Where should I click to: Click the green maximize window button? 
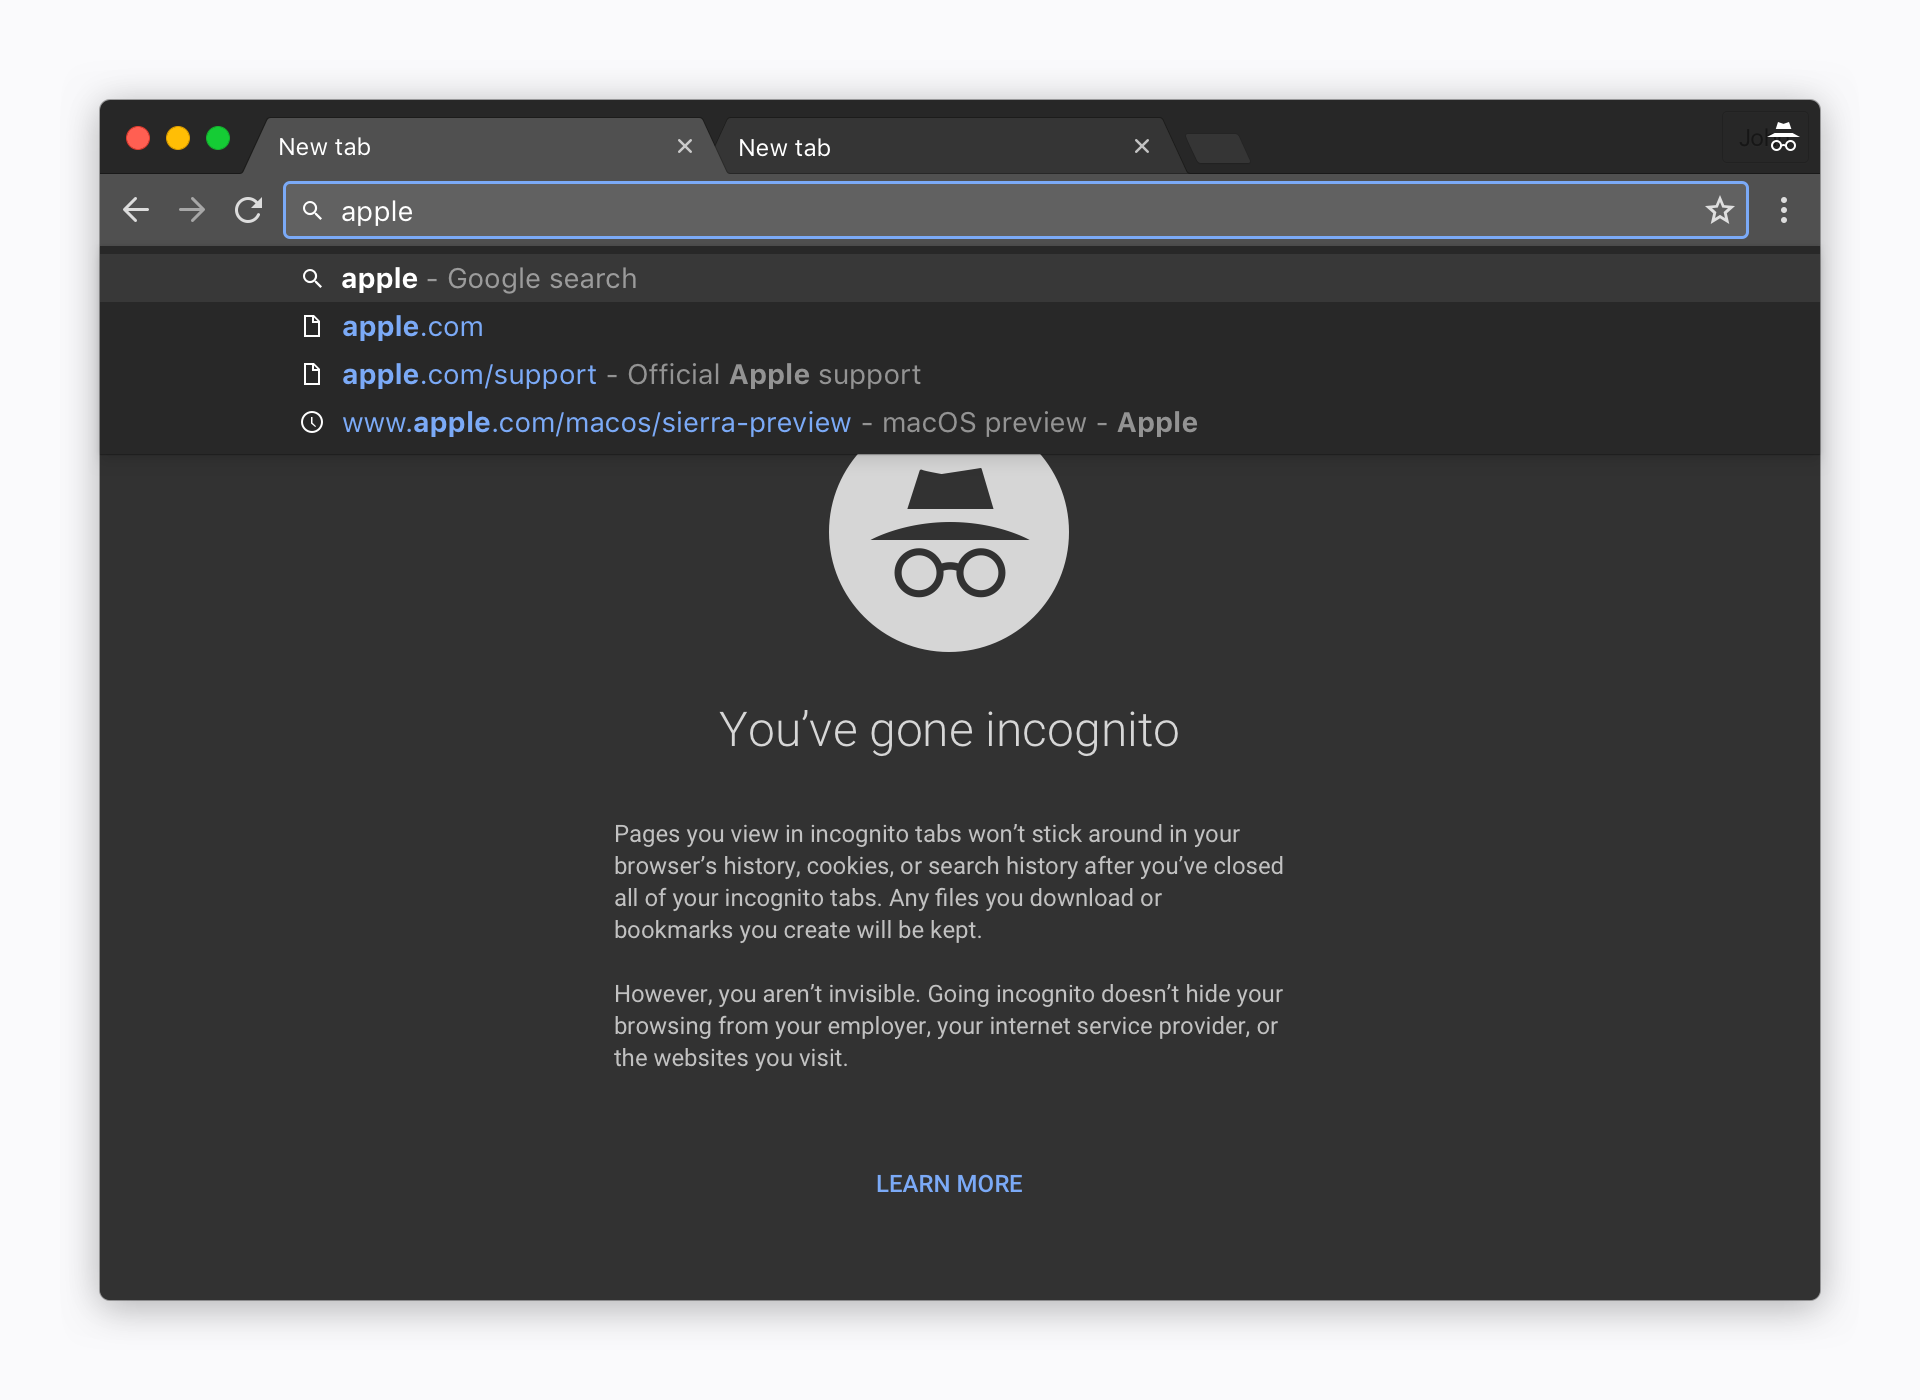(x=218, y=138)
